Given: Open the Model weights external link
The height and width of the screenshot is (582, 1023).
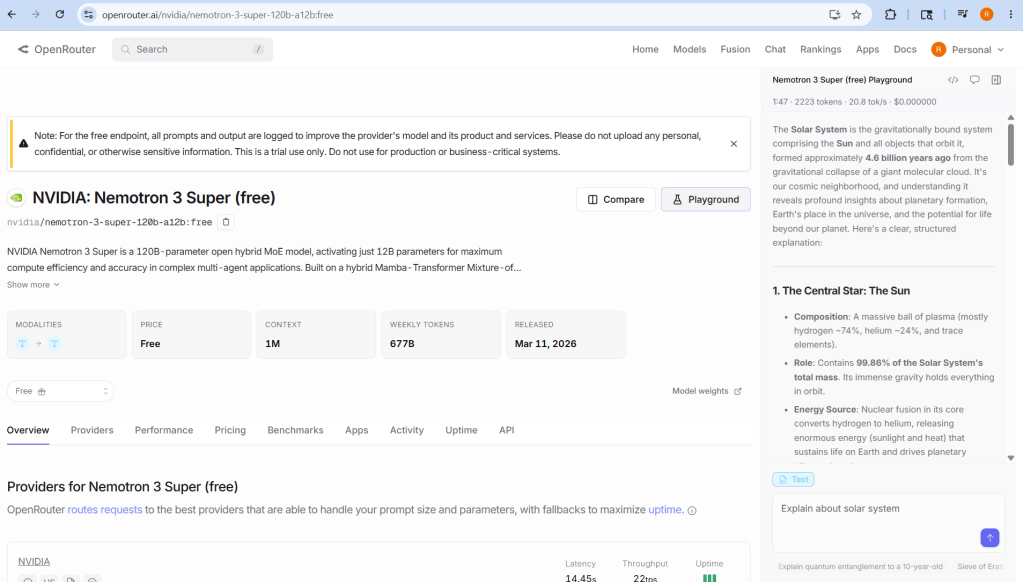Looking at the screenshot, I should pos(707,391).
